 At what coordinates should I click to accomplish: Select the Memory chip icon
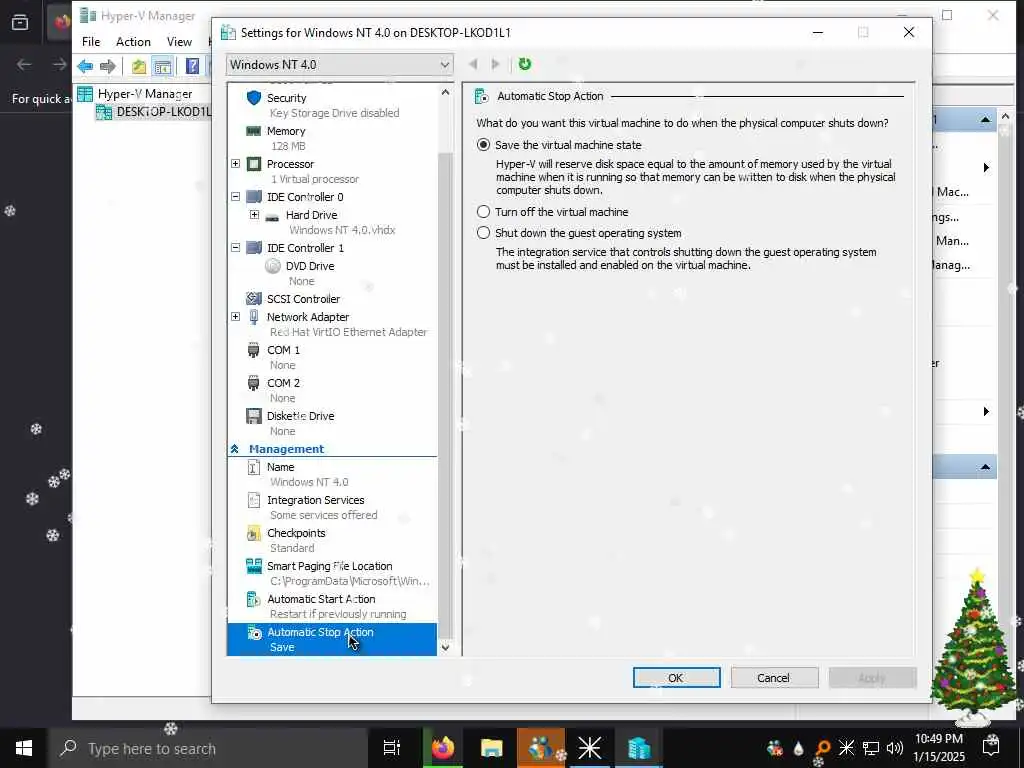[253, 131]
